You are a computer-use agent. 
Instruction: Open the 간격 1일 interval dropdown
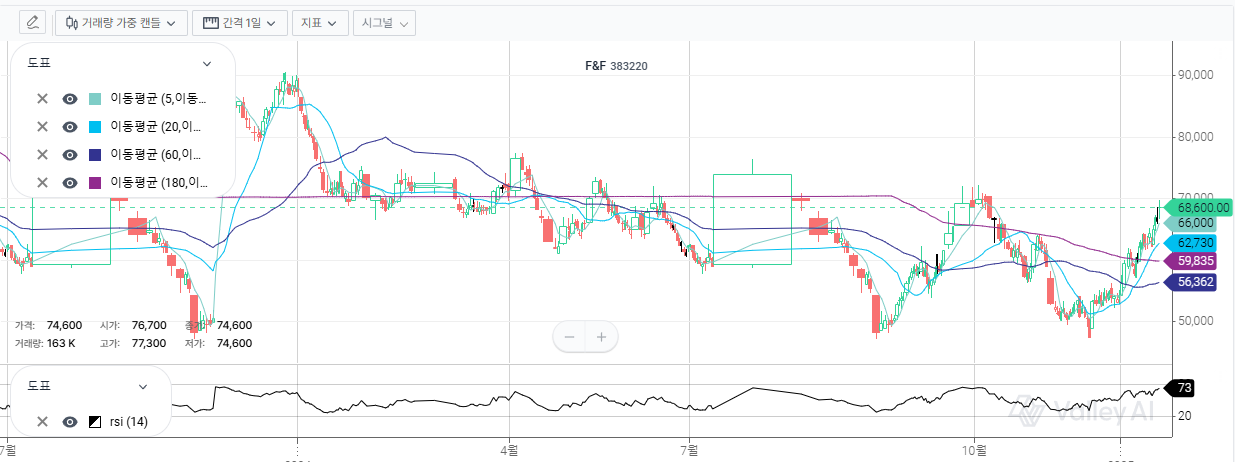240,22
